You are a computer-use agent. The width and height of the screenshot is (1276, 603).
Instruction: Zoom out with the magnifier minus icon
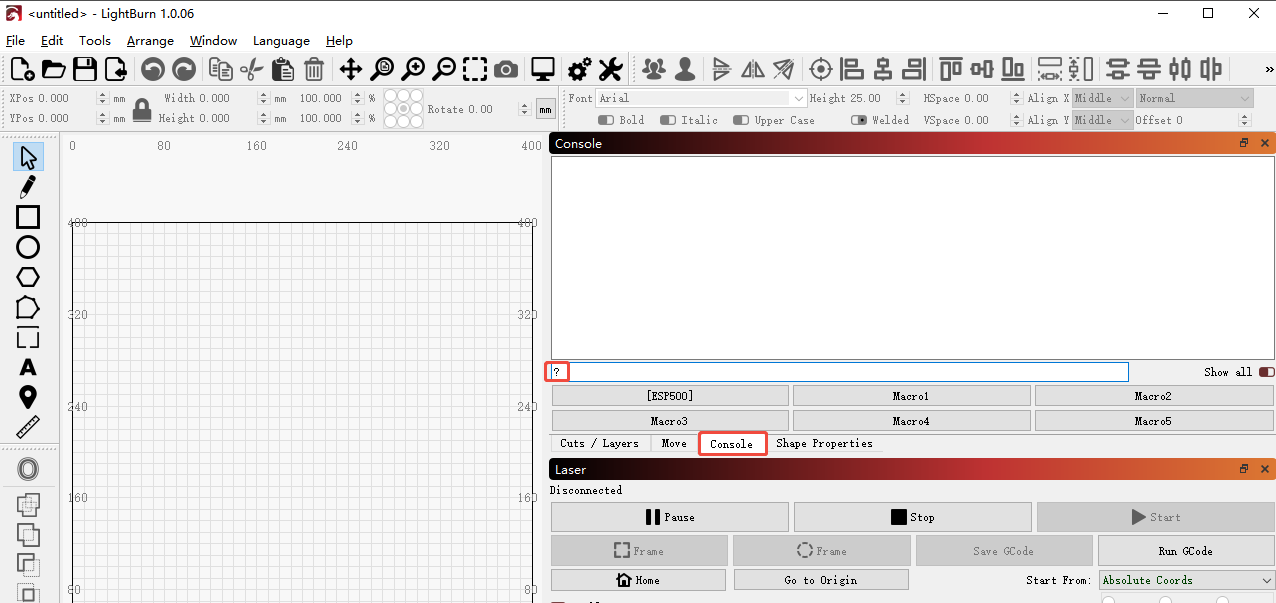444,69
